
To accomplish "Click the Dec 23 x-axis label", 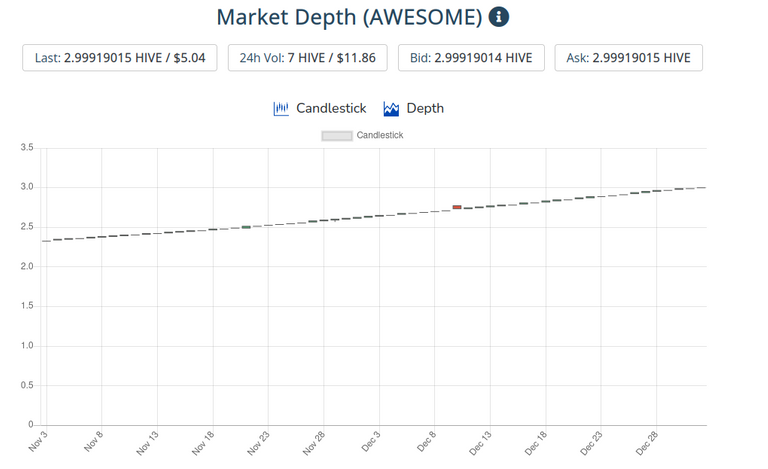I will (x=591, y=443).
